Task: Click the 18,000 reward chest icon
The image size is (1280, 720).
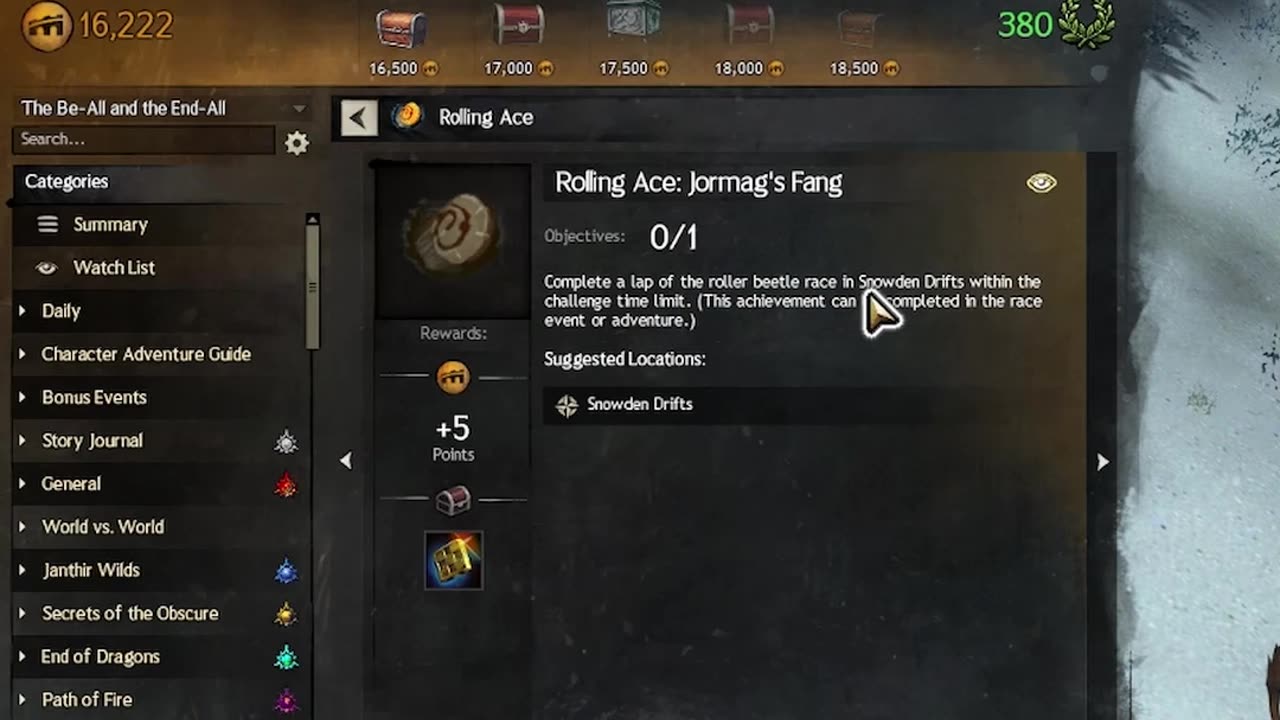Action: (x=749, y=27)
